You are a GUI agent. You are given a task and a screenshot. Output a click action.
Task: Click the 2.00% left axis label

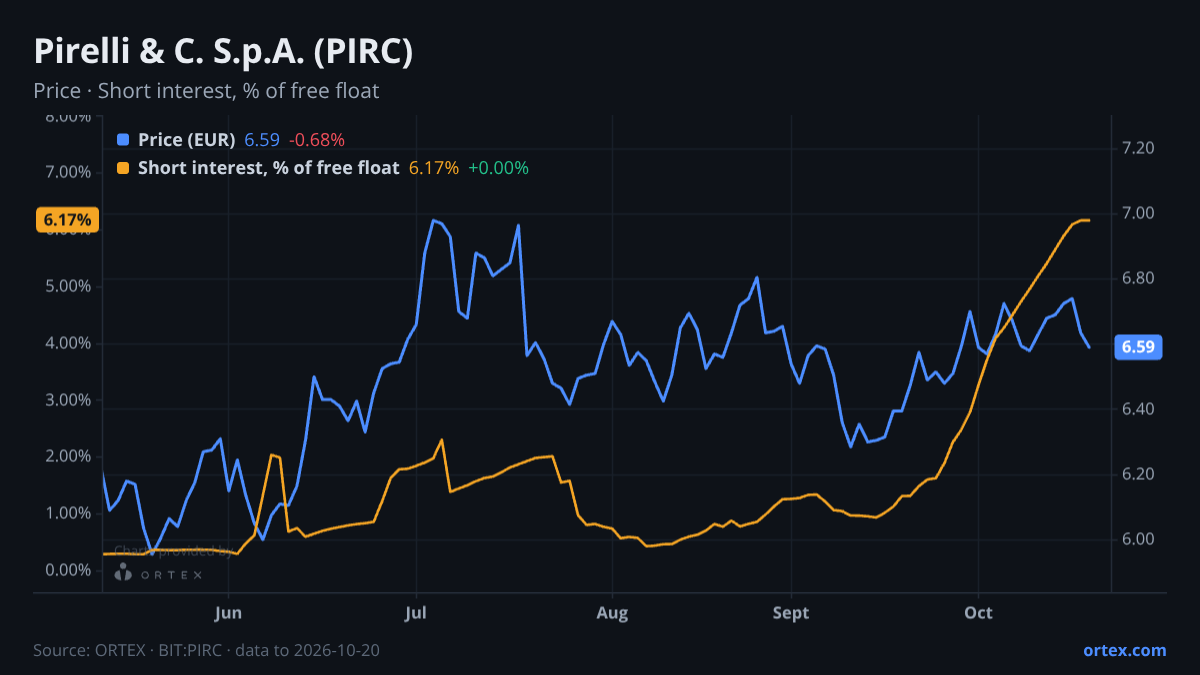point(66,456)
